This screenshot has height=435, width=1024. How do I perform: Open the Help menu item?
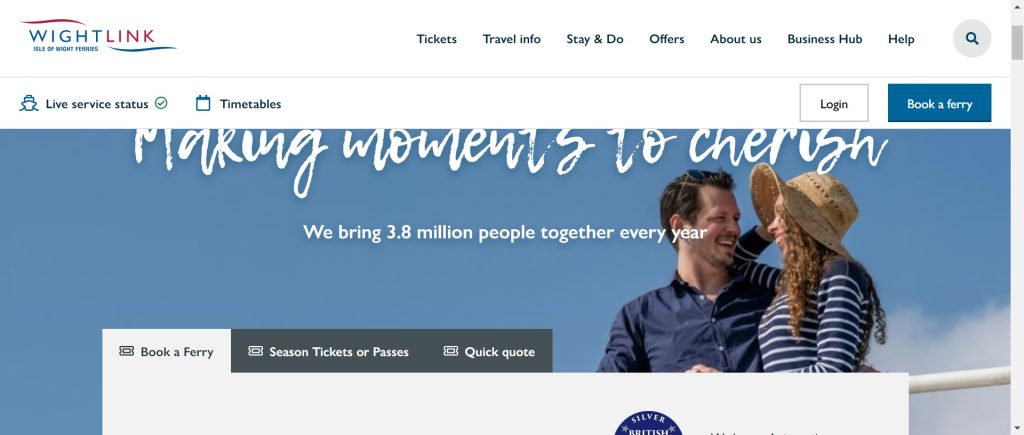pos(901,39)
